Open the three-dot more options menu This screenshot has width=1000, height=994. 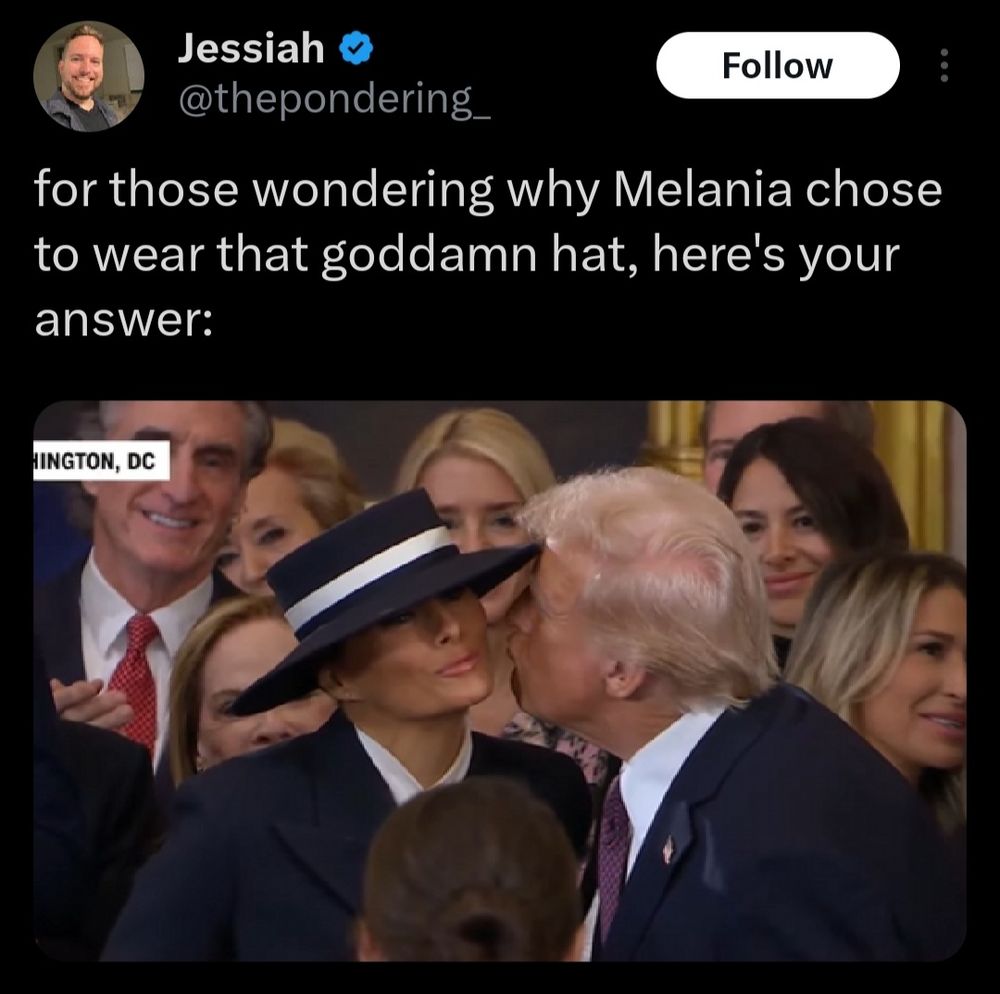[945, 66]
